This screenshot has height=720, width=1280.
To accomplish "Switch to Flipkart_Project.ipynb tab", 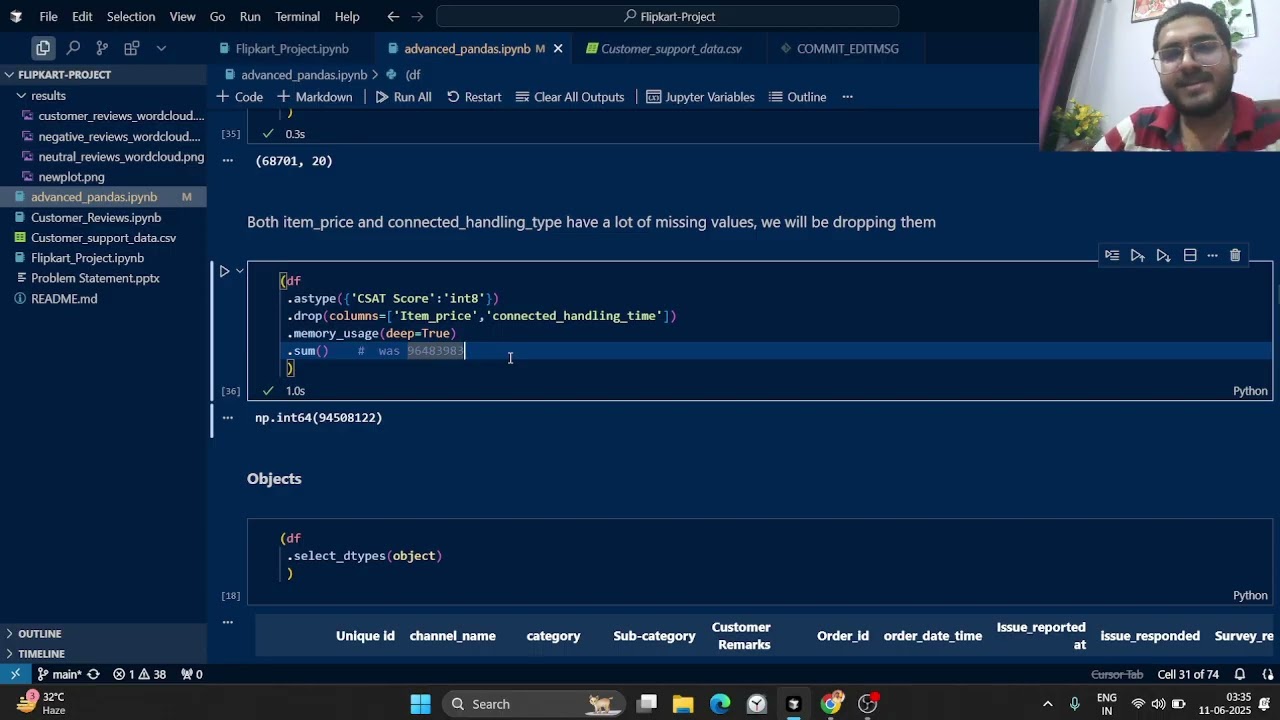I will tap(292, 48).
